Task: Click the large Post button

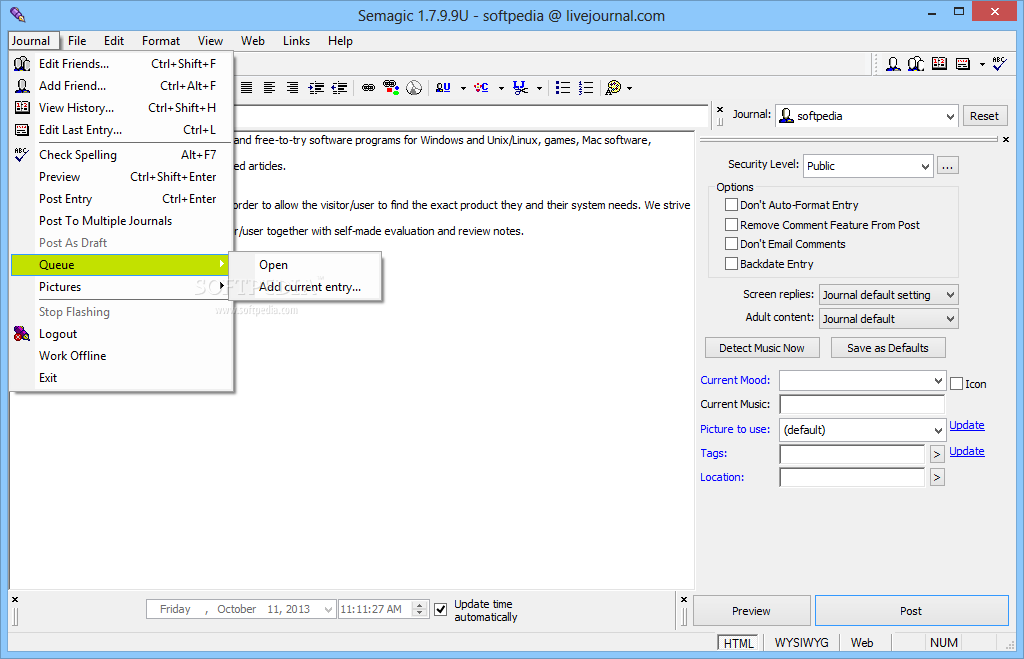Action: coord(912,611)
